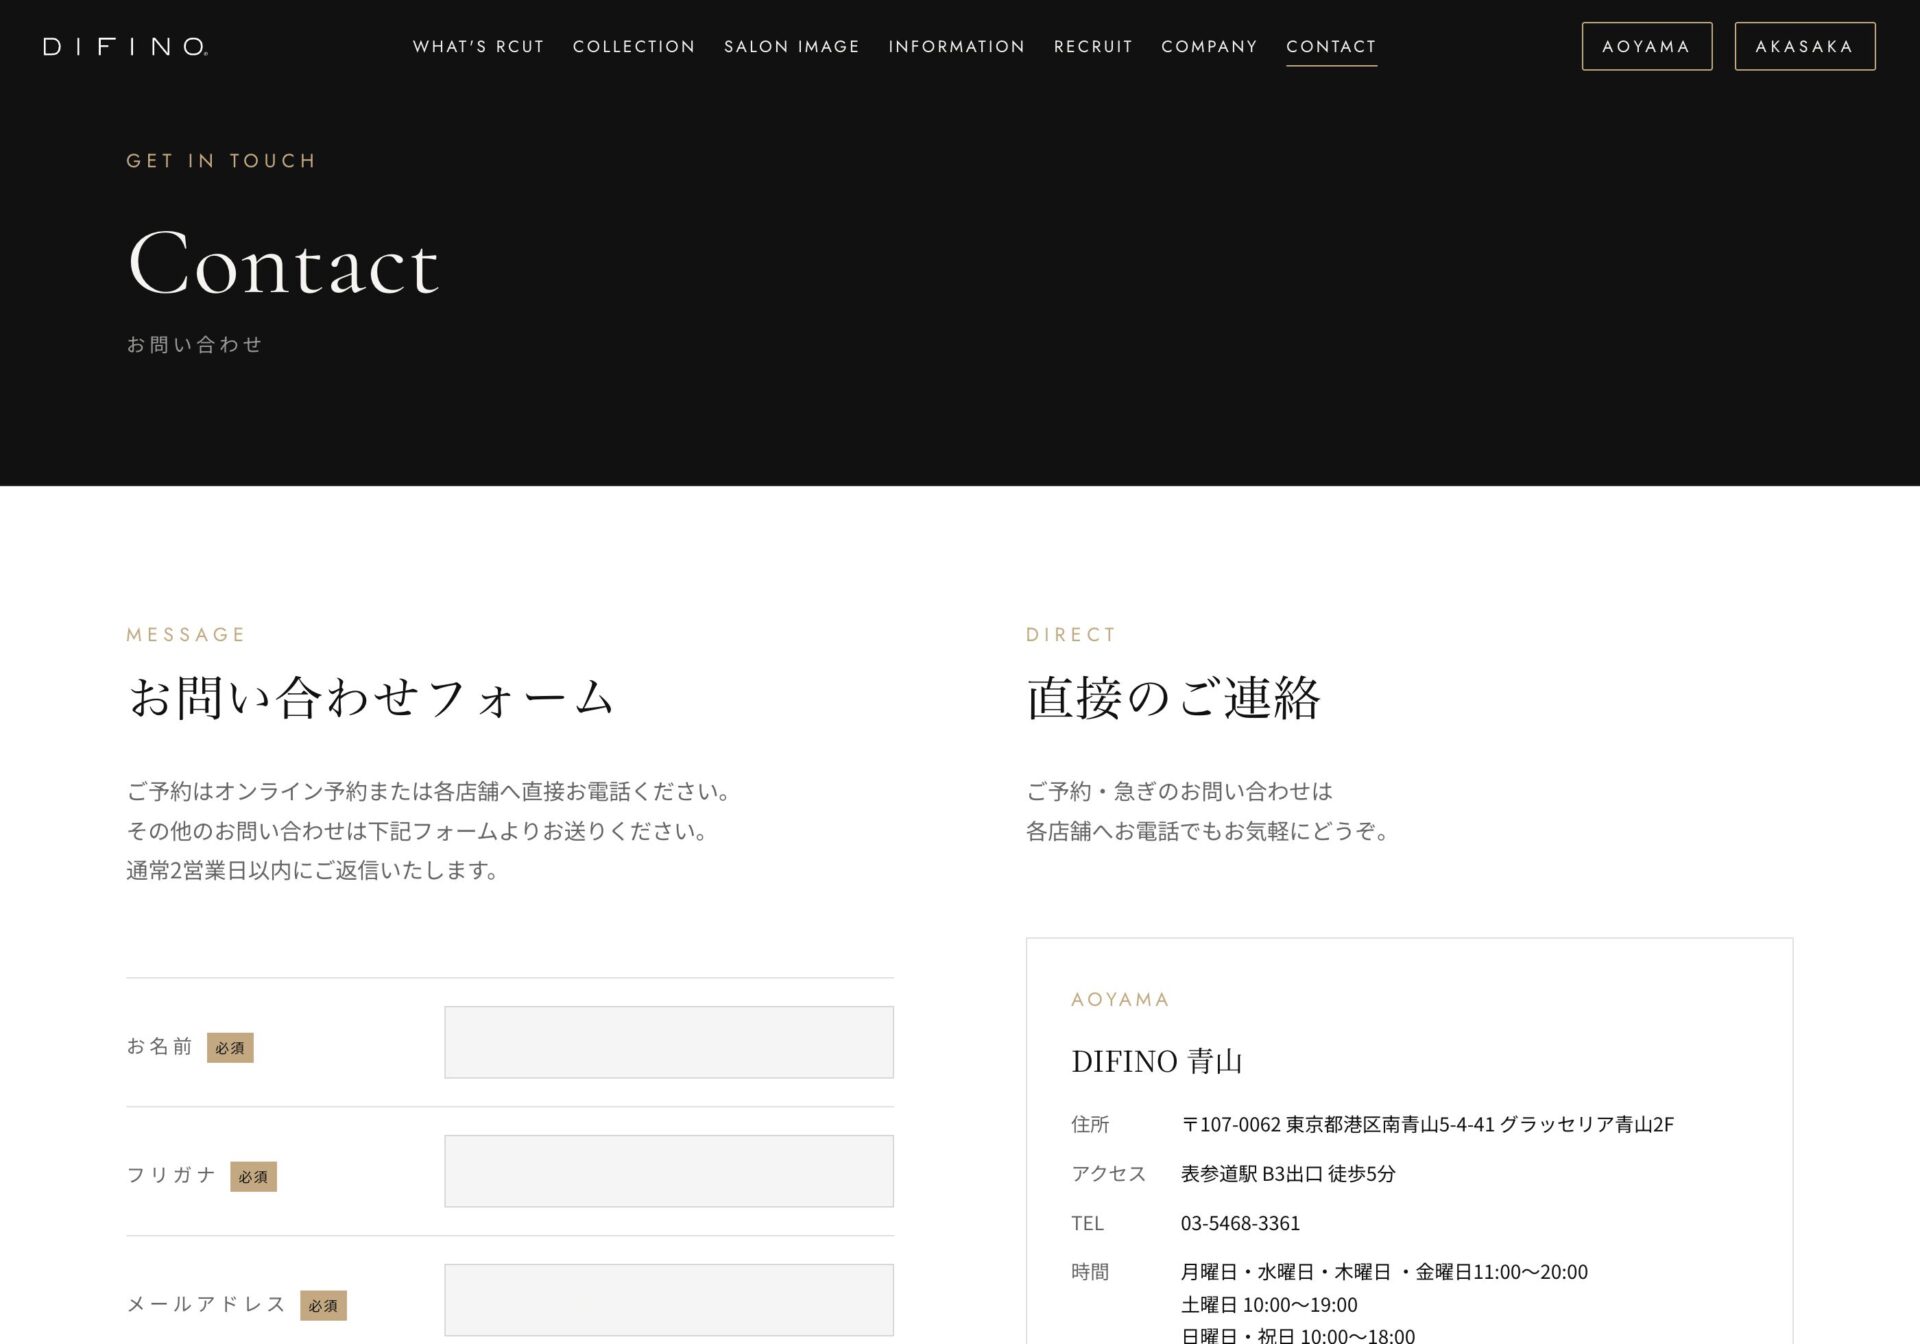Go to RECRUIT page

[1093, 46]
